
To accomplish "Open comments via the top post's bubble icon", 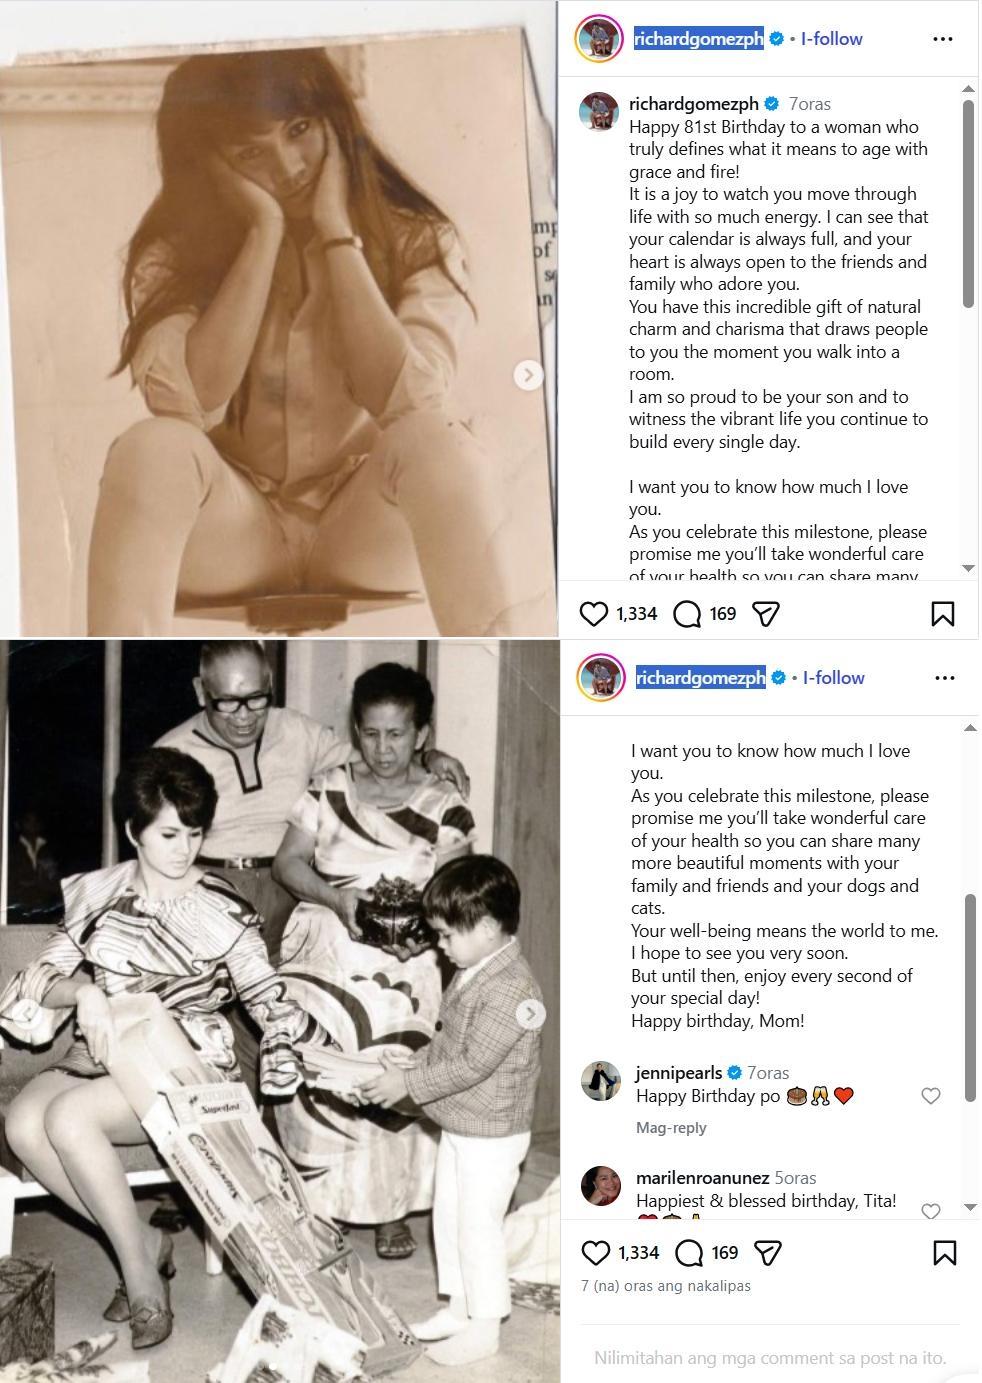I will [687, 613].
